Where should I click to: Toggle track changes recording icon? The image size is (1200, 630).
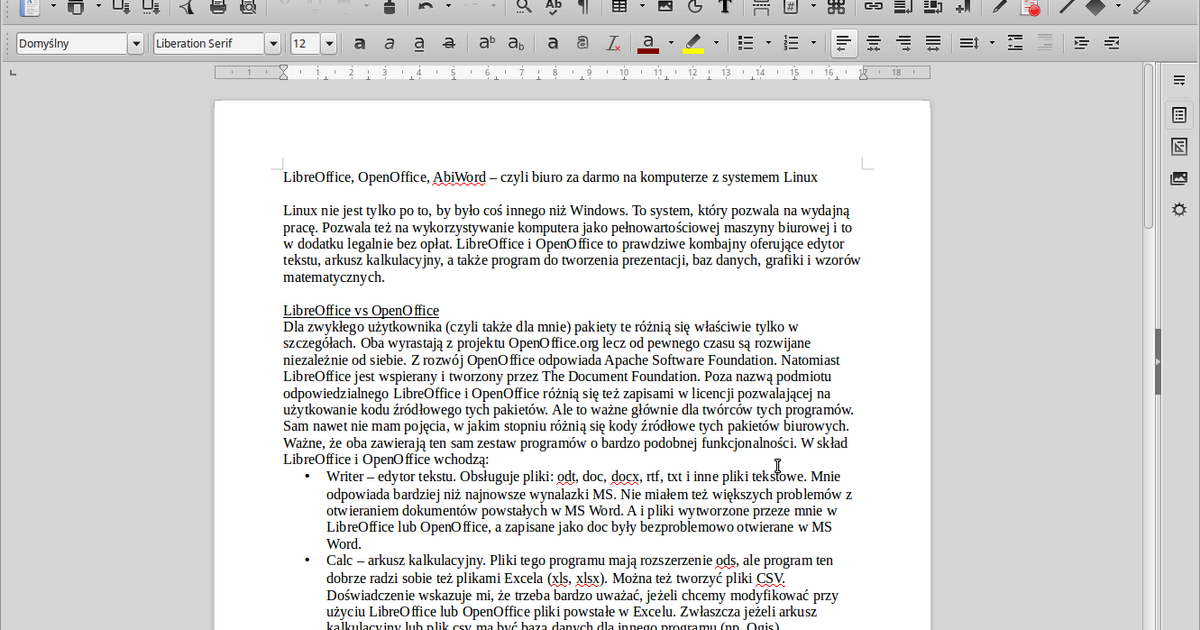[1029, 7]
